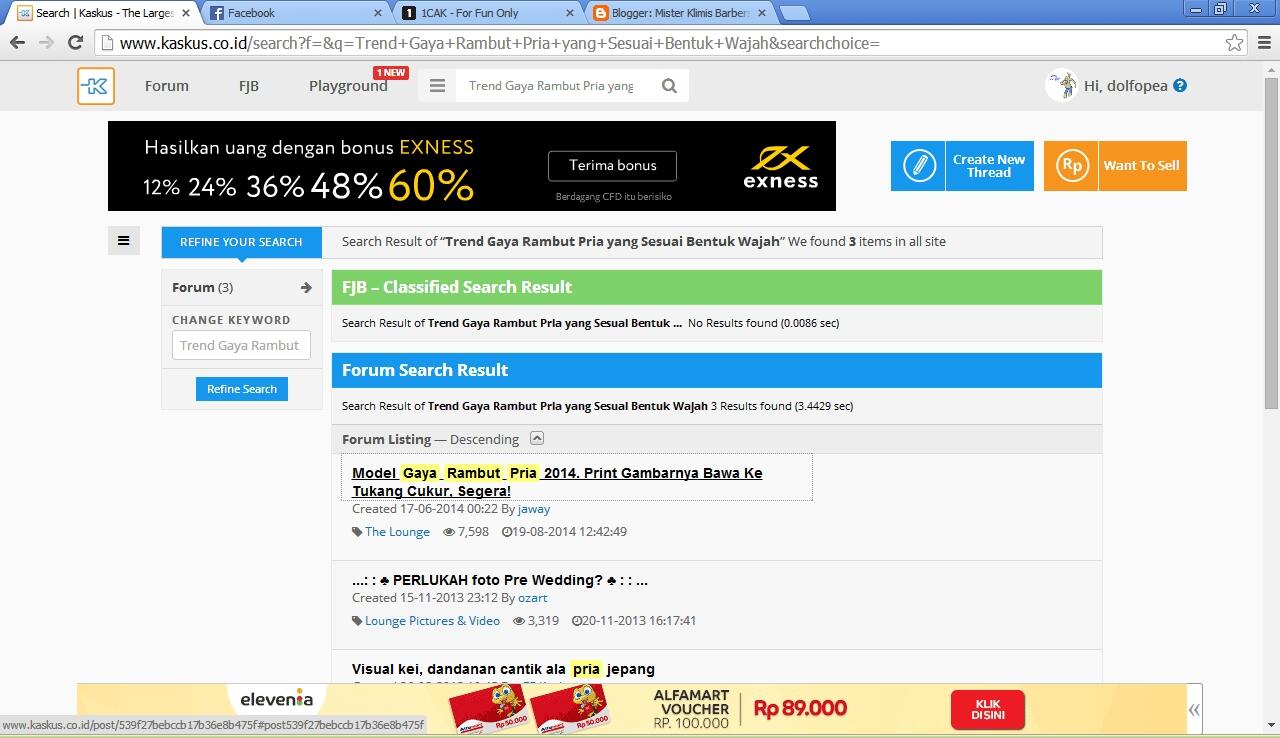Open a new browser tab

795,13
